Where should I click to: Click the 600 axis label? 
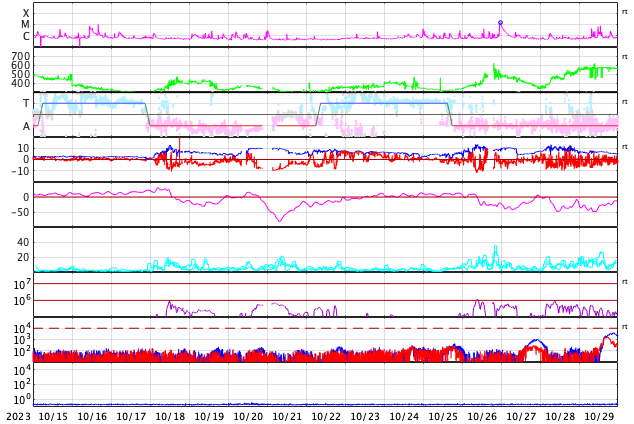(x=21, y=65)
